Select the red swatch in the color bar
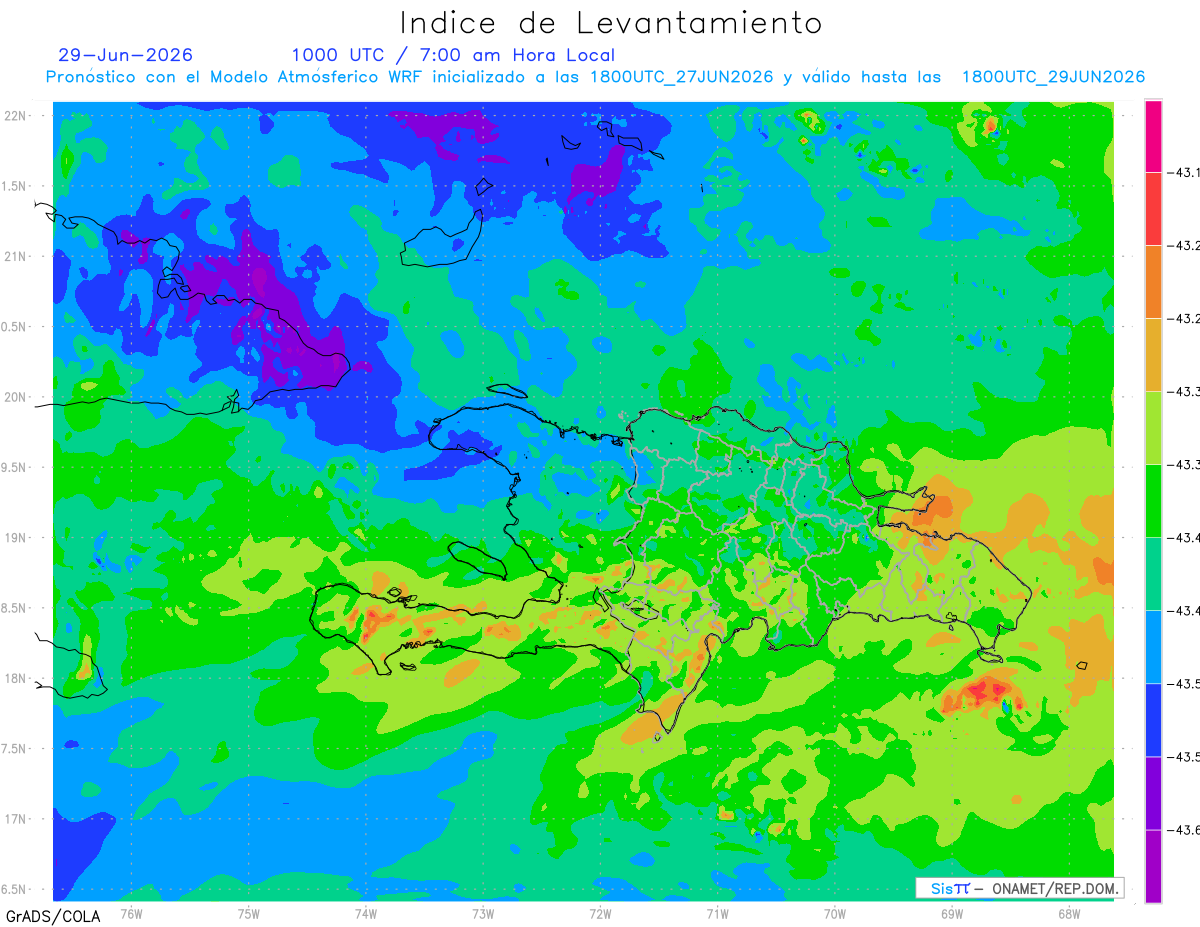Image resolution: width=1200 pixels, height=927 pixels. click(x=1153, y=209)
